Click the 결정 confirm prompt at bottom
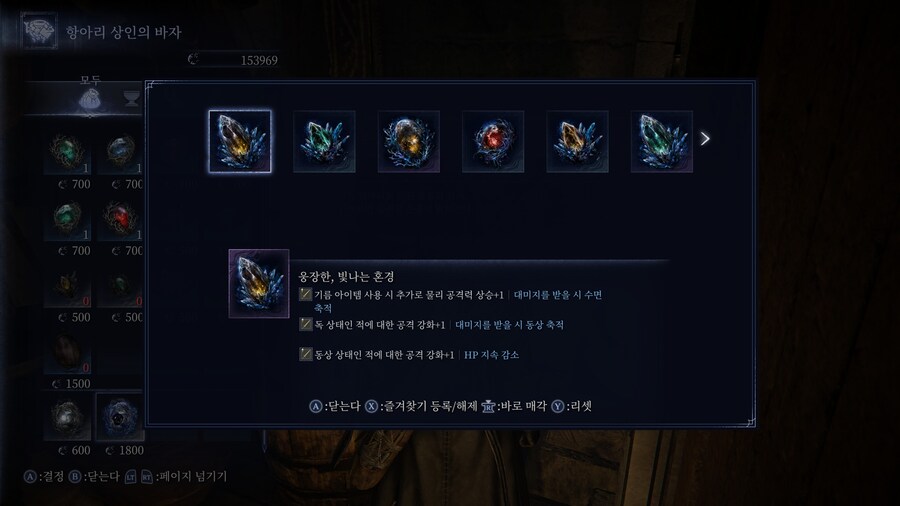900x506 pixels. click(x=44, y=477)
